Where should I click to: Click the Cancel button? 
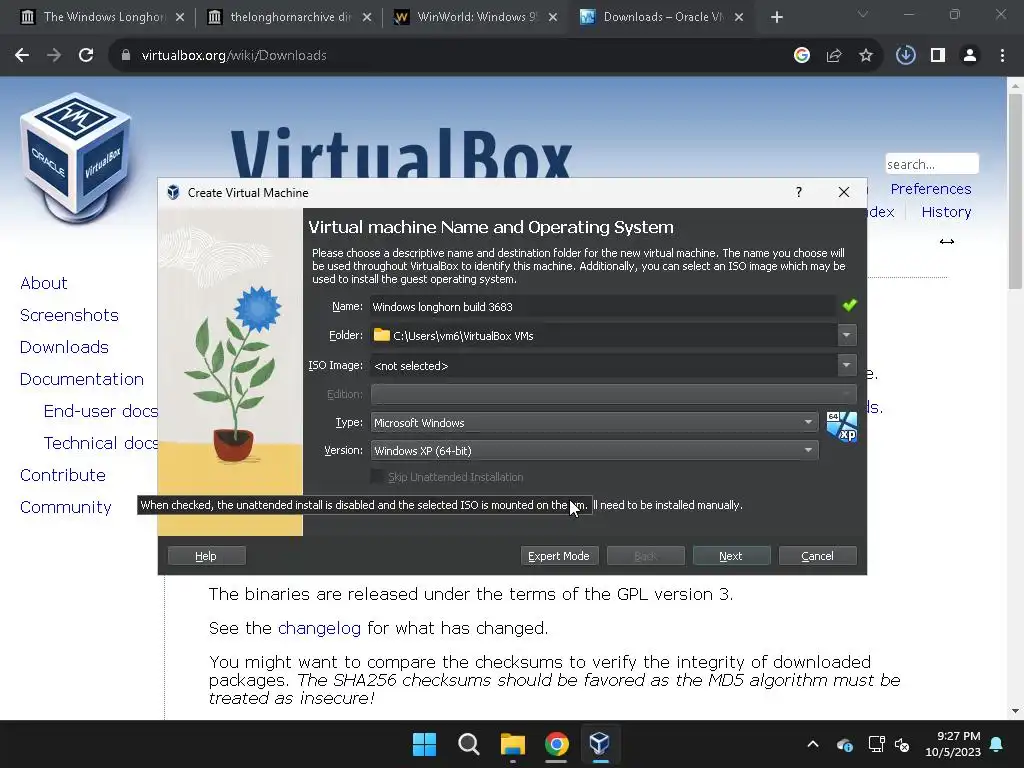click(818, 556)
